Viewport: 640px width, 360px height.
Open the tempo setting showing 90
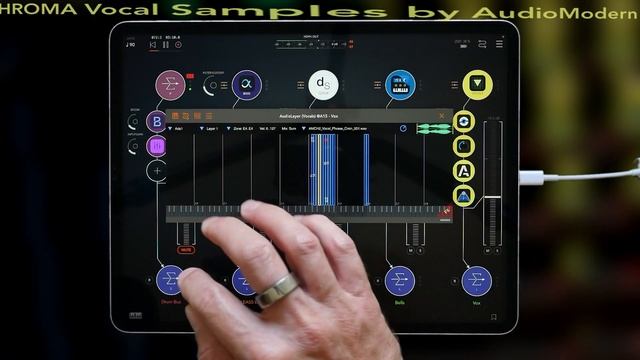(x=131, y=44)
